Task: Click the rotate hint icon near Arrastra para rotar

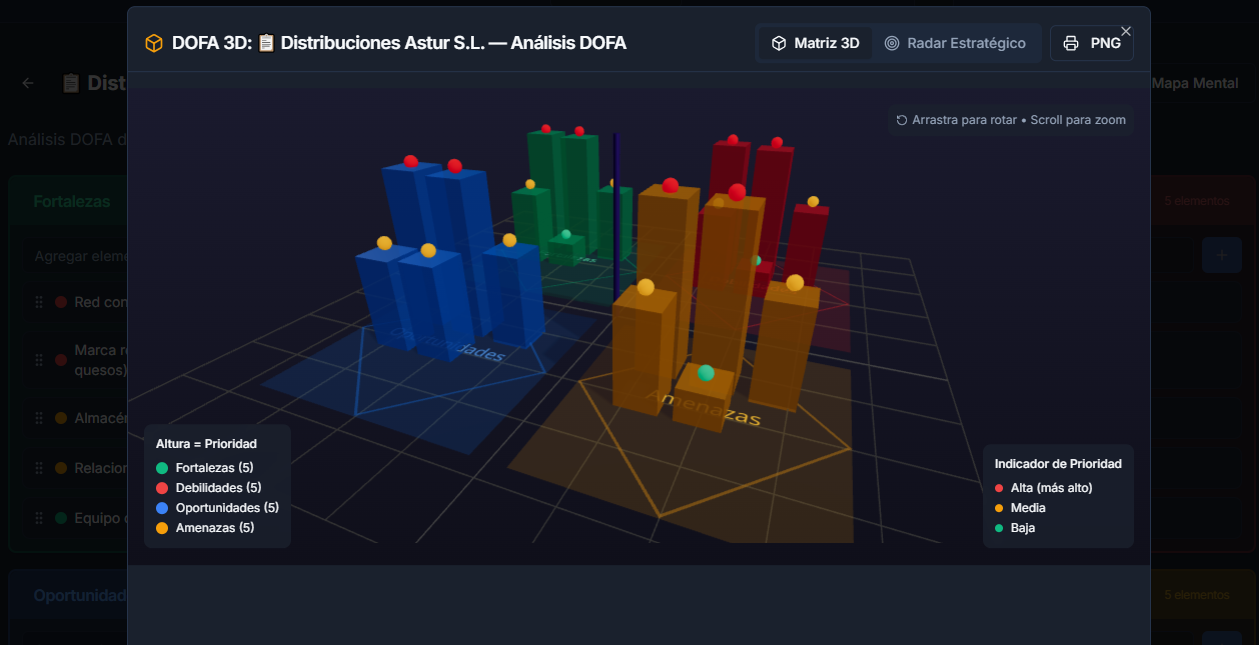Action: click(902, 120)
